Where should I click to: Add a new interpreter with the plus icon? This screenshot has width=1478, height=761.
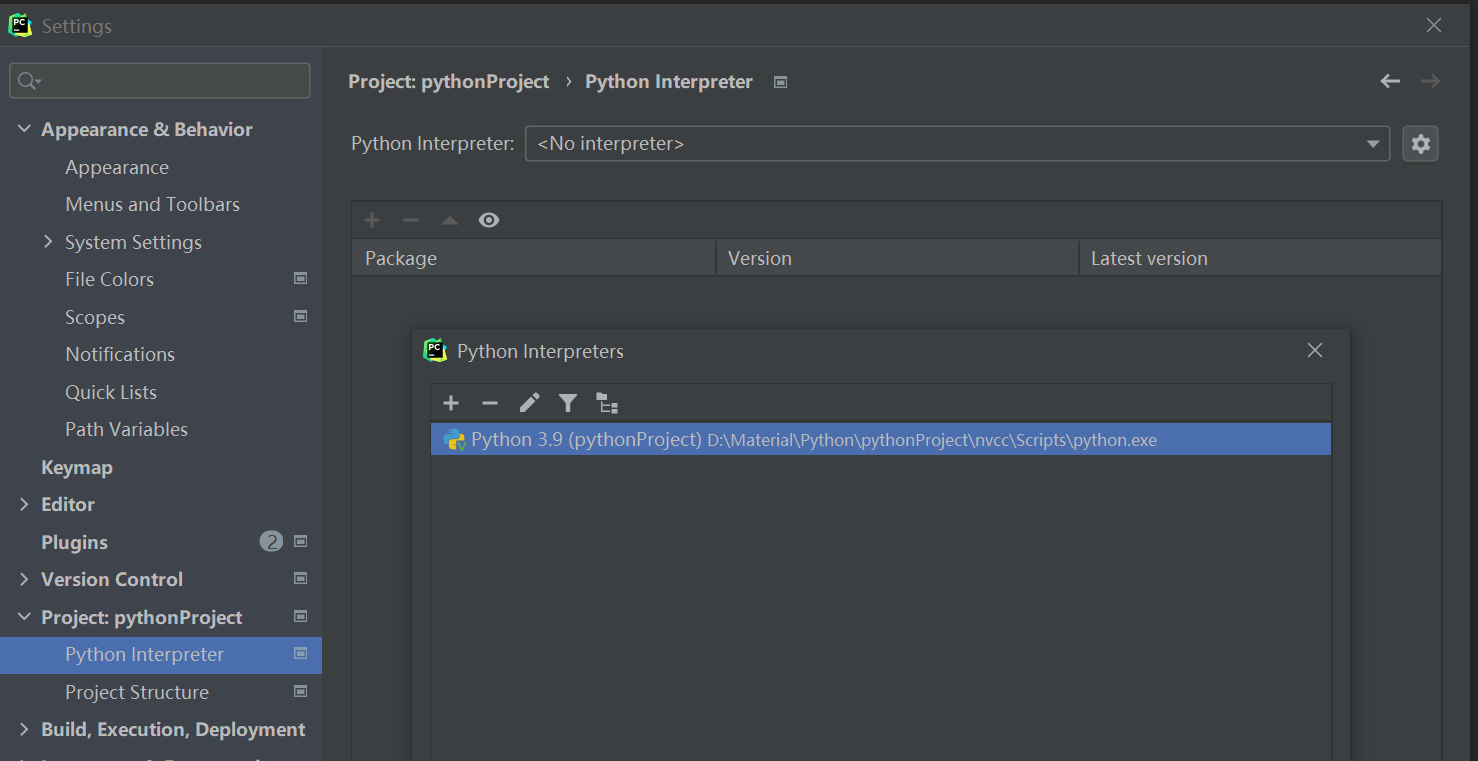click(x=451, y=403)
